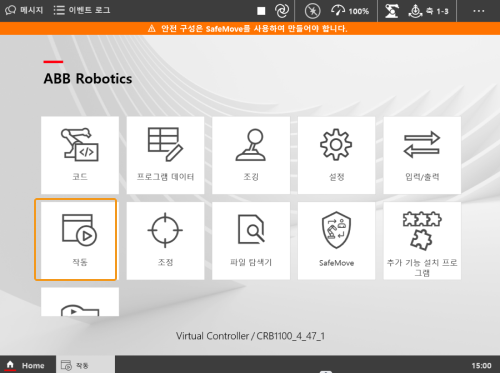Open the three-dot more menu

coord(479,11)
